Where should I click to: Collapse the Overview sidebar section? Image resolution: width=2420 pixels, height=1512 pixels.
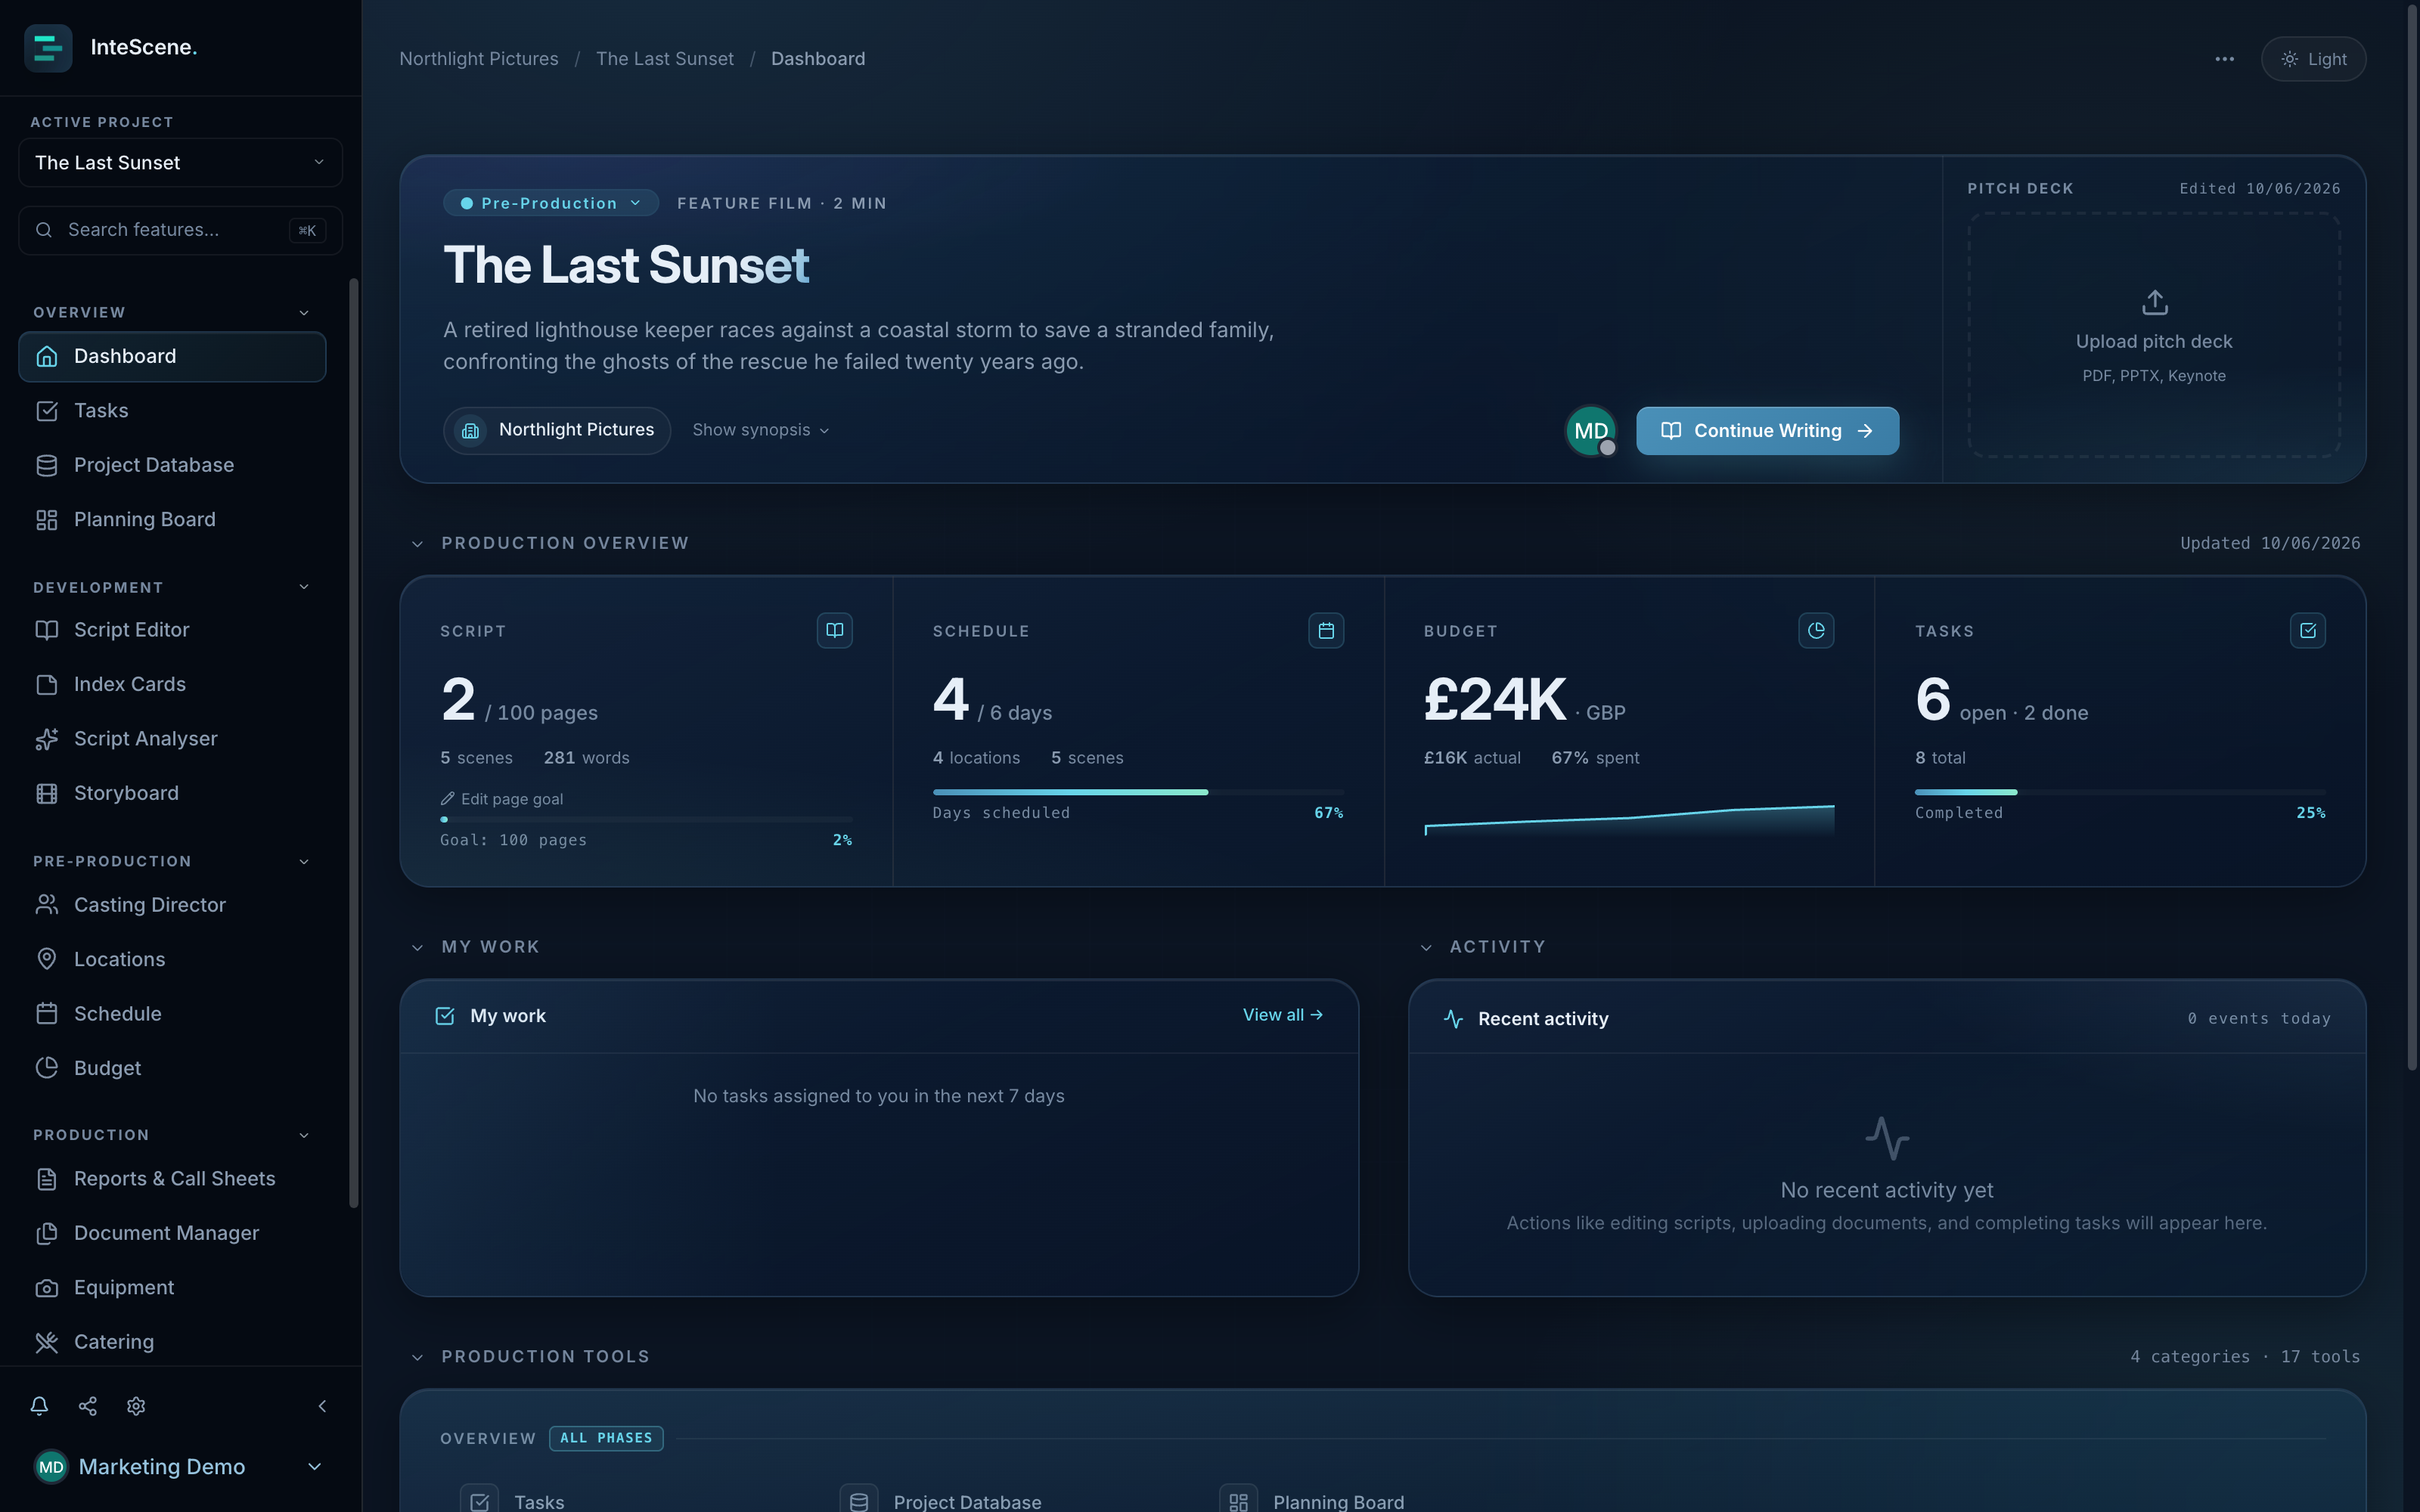click(x=304, y=313)
